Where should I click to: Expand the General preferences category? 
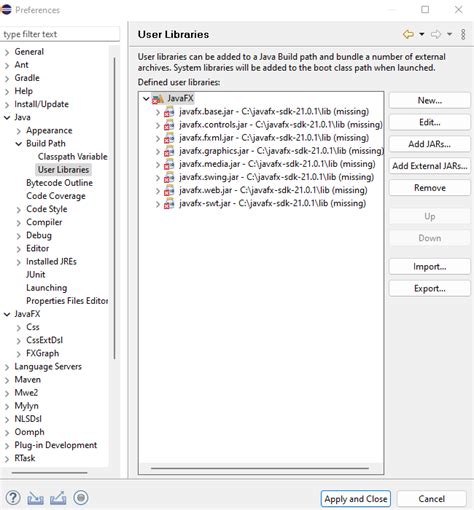point(7,52)
